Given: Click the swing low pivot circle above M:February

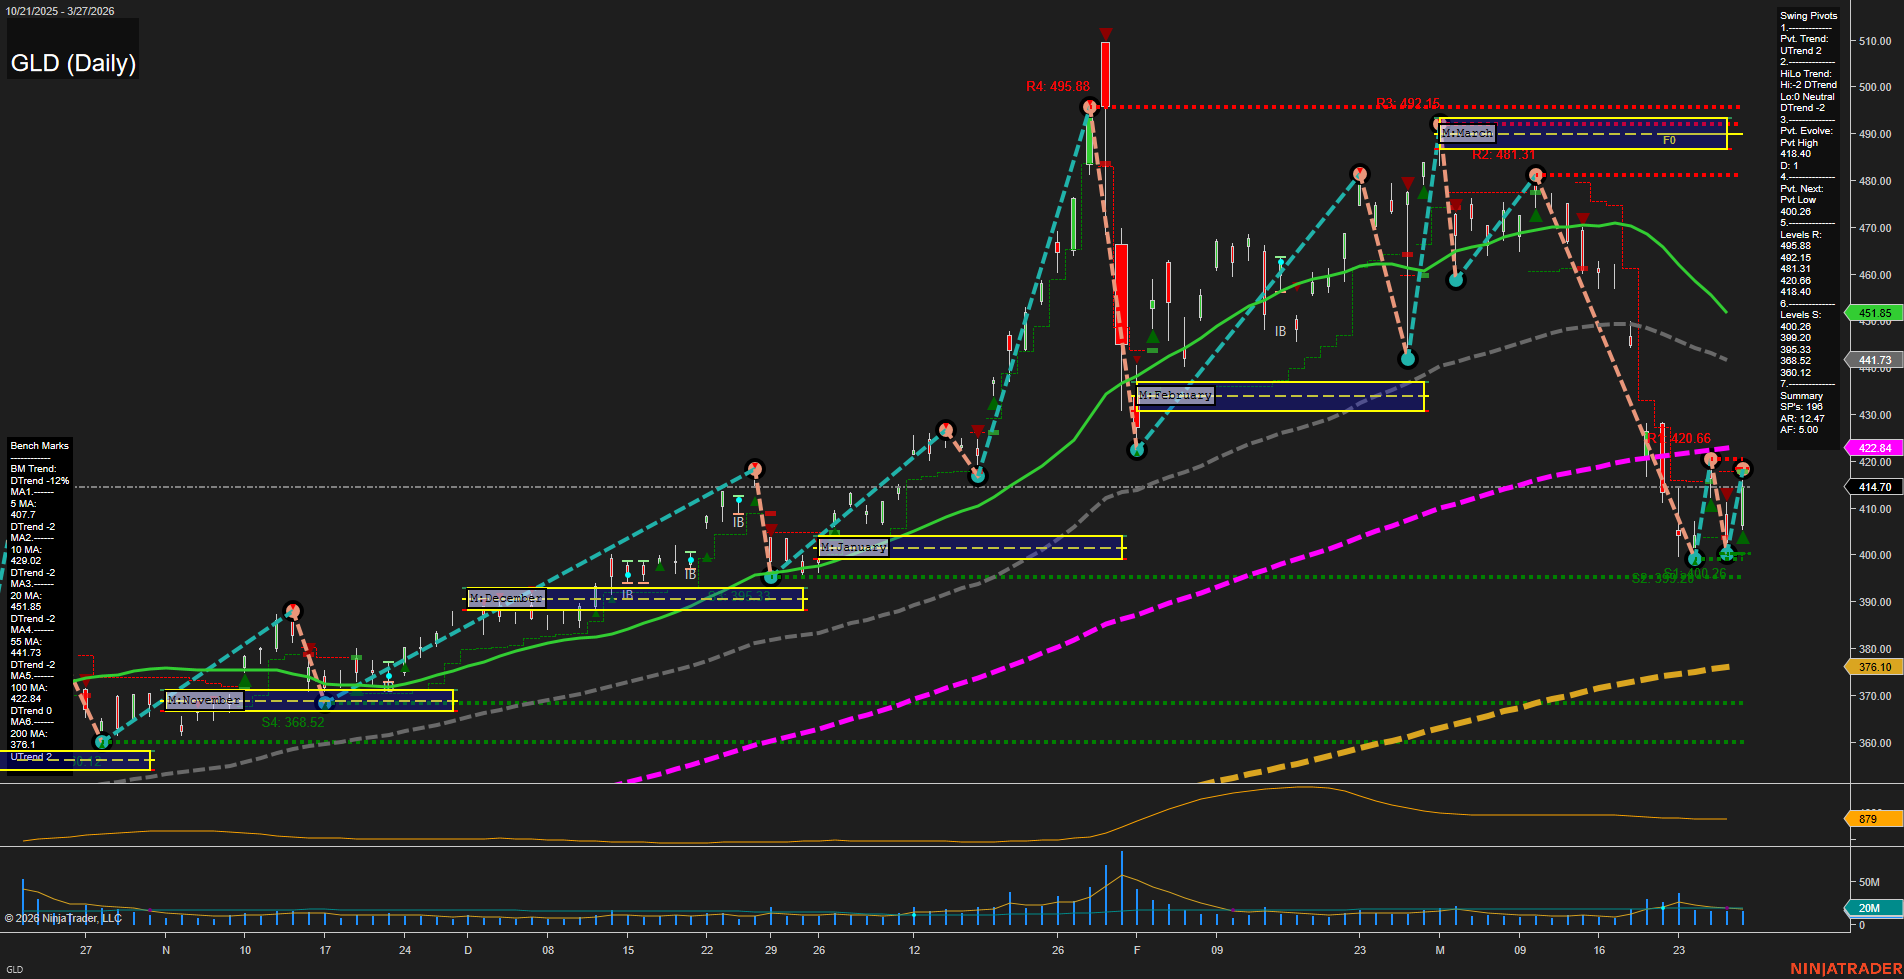Looking at the screenshot, I should click(x=1136, y=450).
